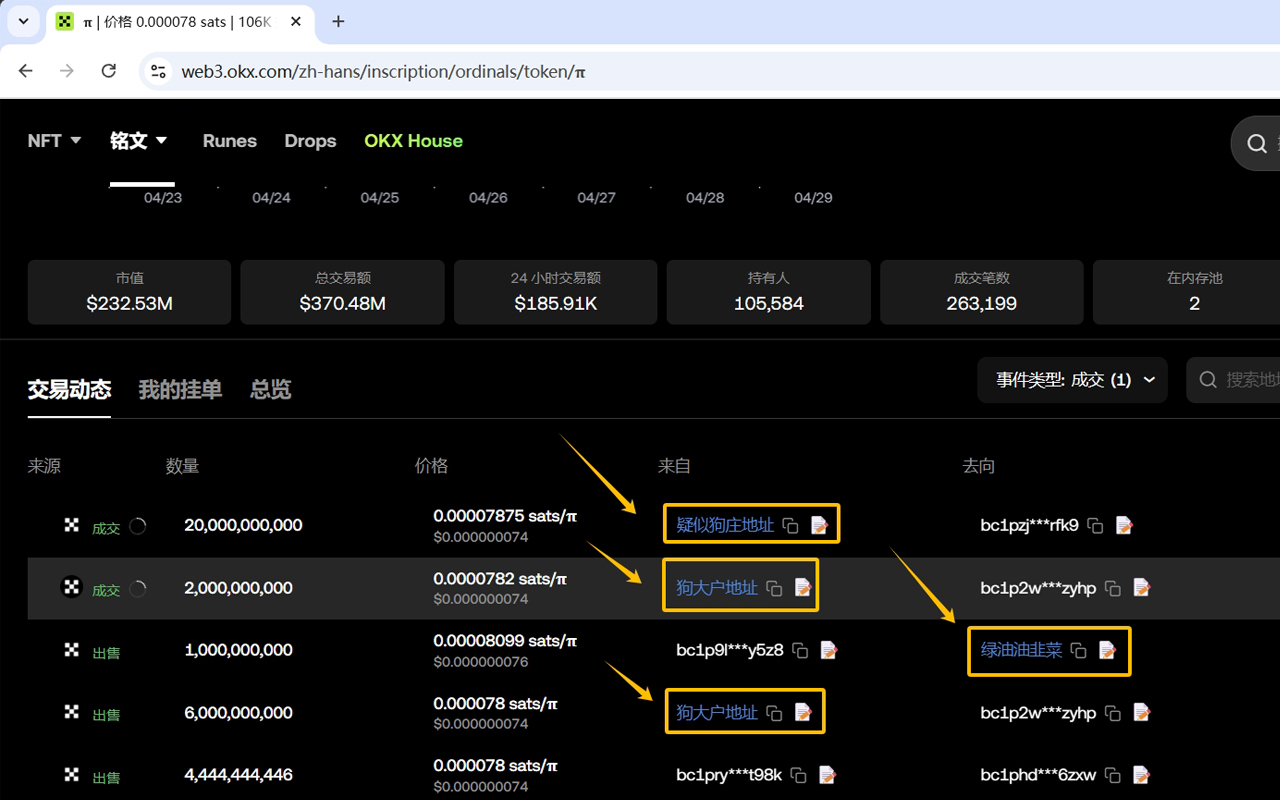Click note icon next to bc1pry***t98k
This screenshot has width=1280, height=800.
coord(827,775)
